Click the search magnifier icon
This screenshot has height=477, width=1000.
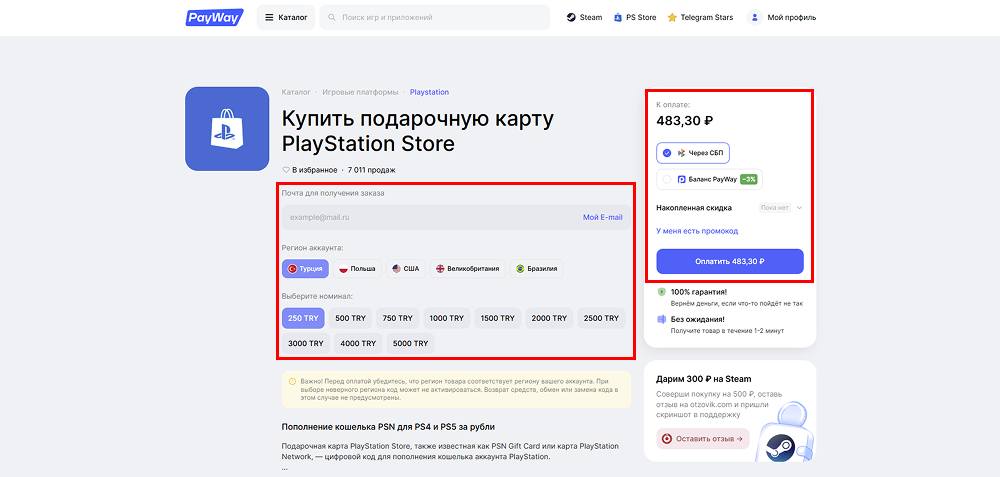pos(332,18)
